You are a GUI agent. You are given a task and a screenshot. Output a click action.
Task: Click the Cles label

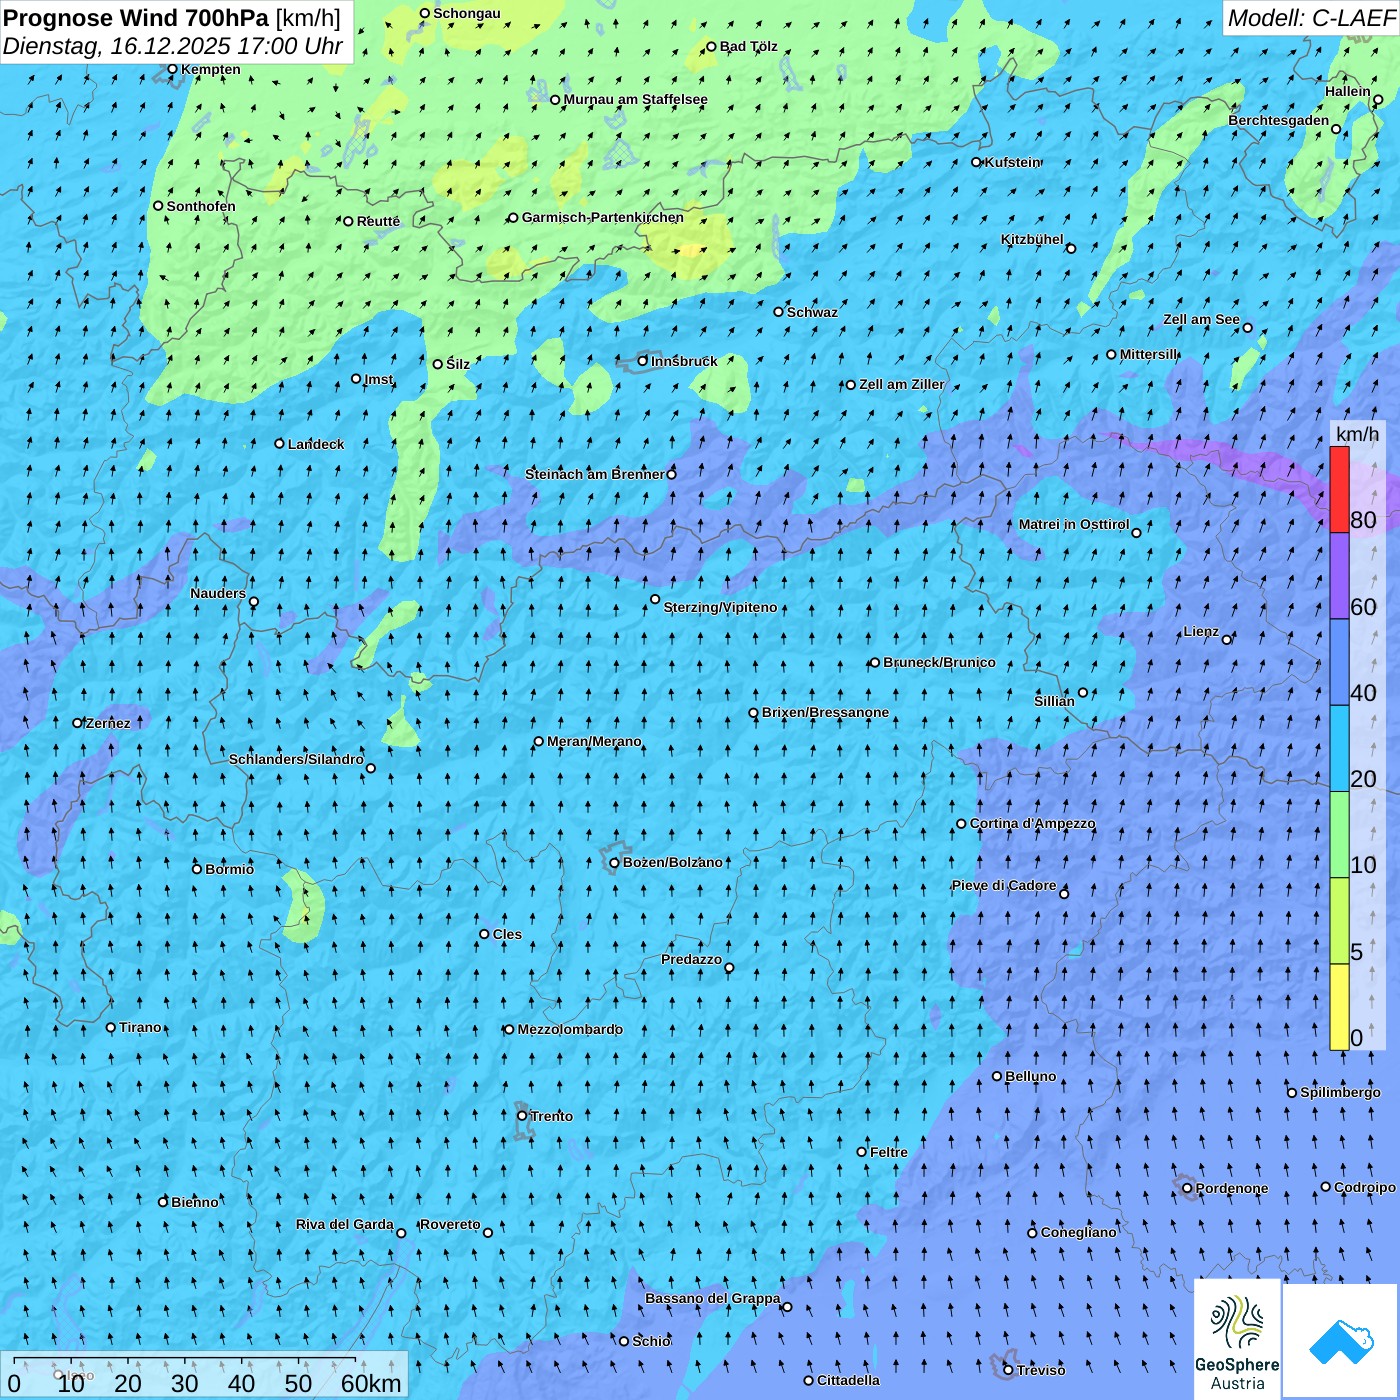point(507,934)
